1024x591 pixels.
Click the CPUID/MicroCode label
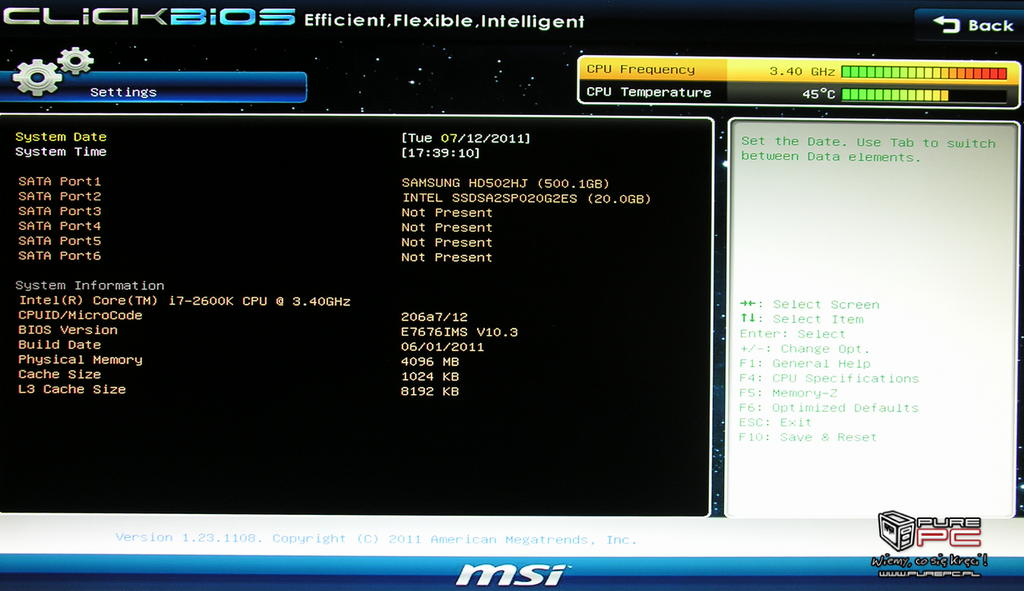tap(80, 315)
